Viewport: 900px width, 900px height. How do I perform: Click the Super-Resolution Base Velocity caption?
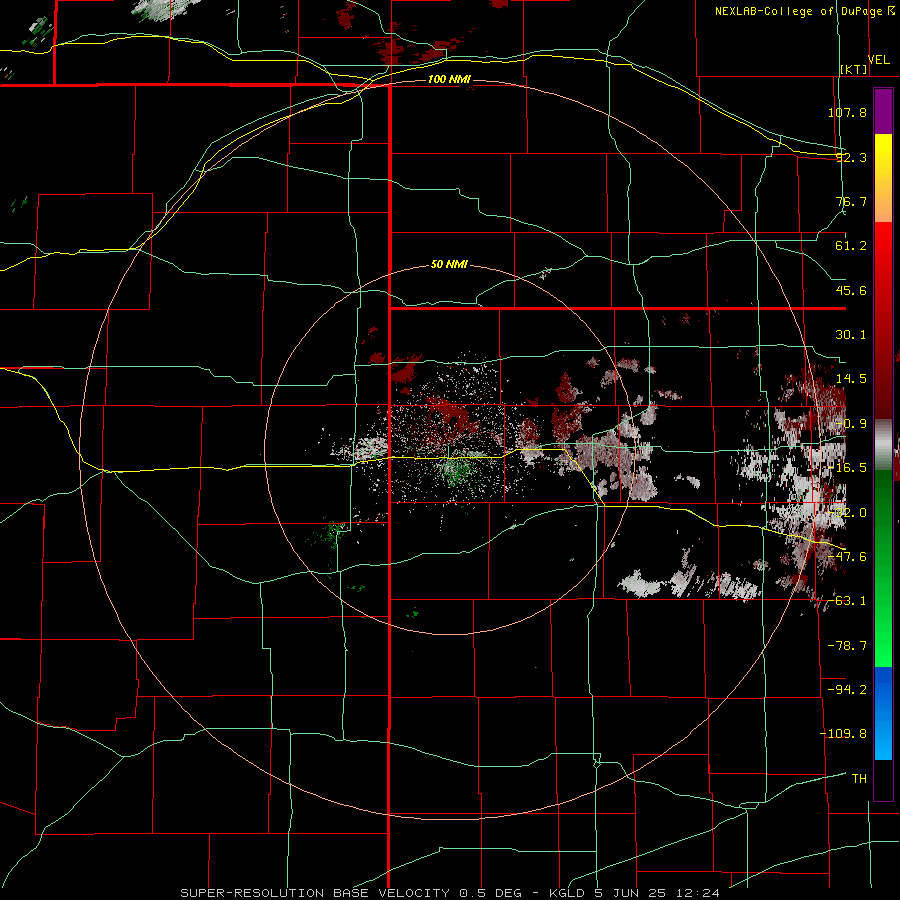449,893
